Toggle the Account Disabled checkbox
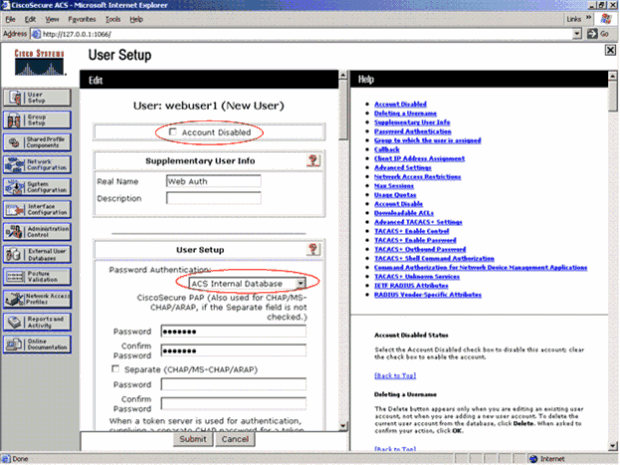Screen dimensions: 620x465 172,132
